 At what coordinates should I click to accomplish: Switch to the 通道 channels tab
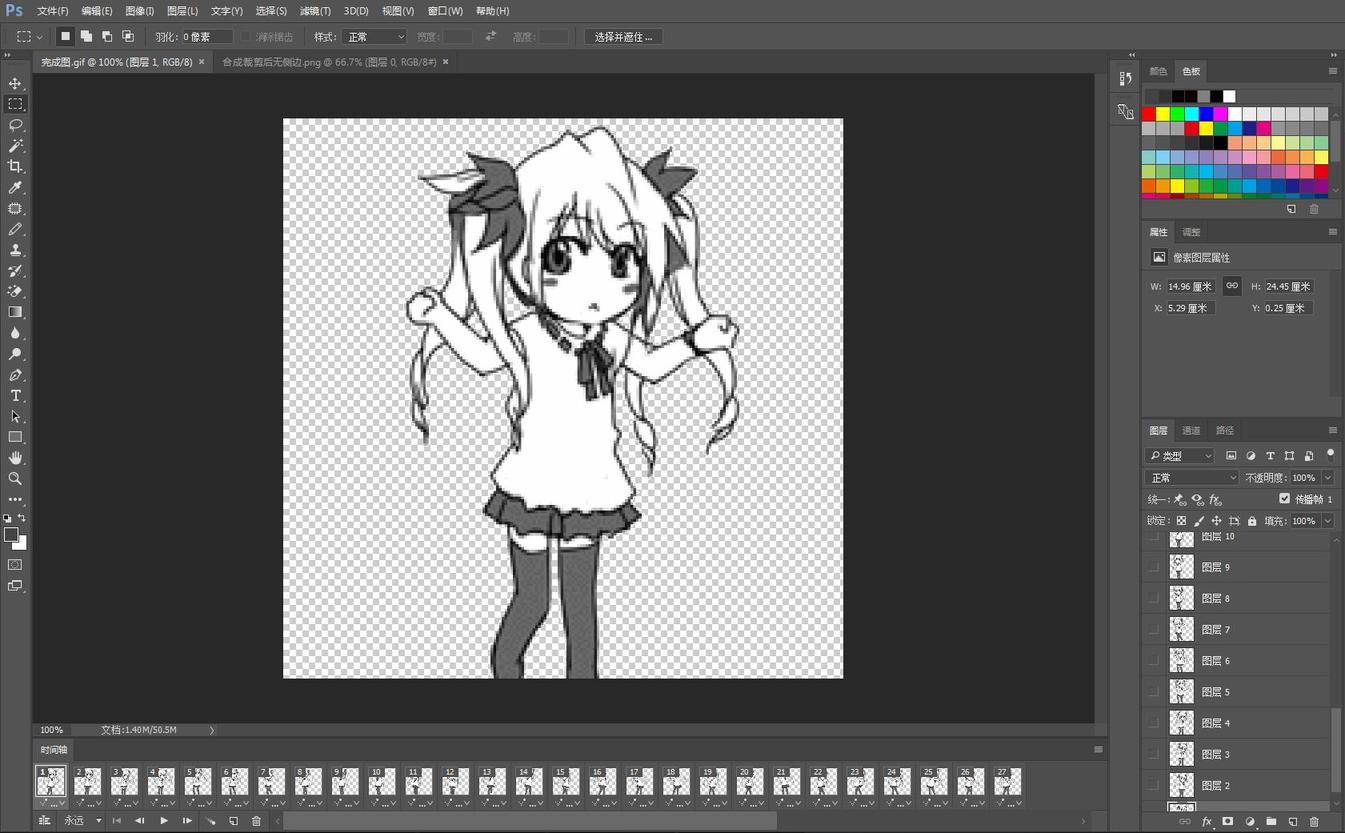[1191, 431]
